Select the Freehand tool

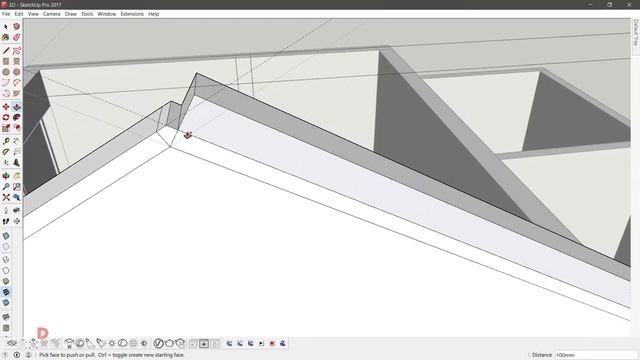tap(16, 51)
